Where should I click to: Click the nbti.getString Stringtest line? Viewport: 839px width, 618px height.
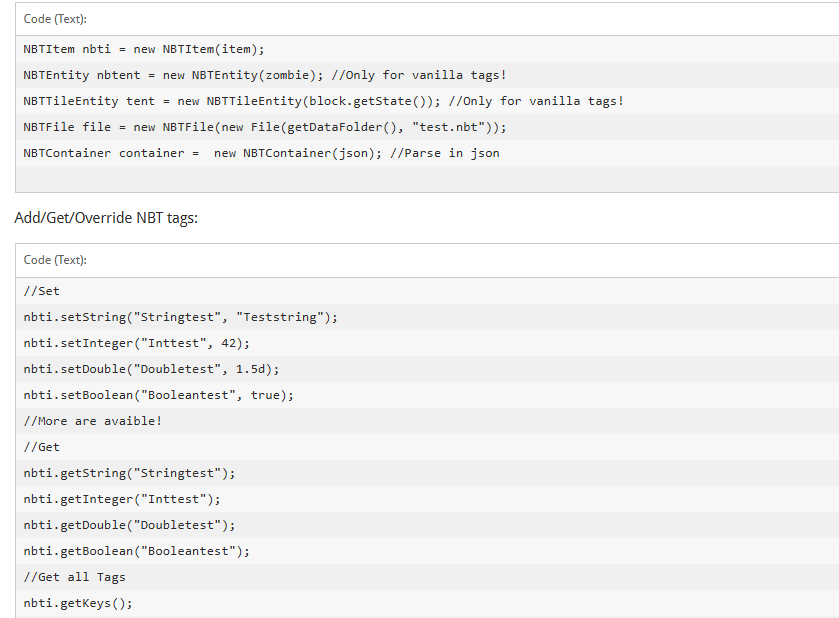pos(129,473)
